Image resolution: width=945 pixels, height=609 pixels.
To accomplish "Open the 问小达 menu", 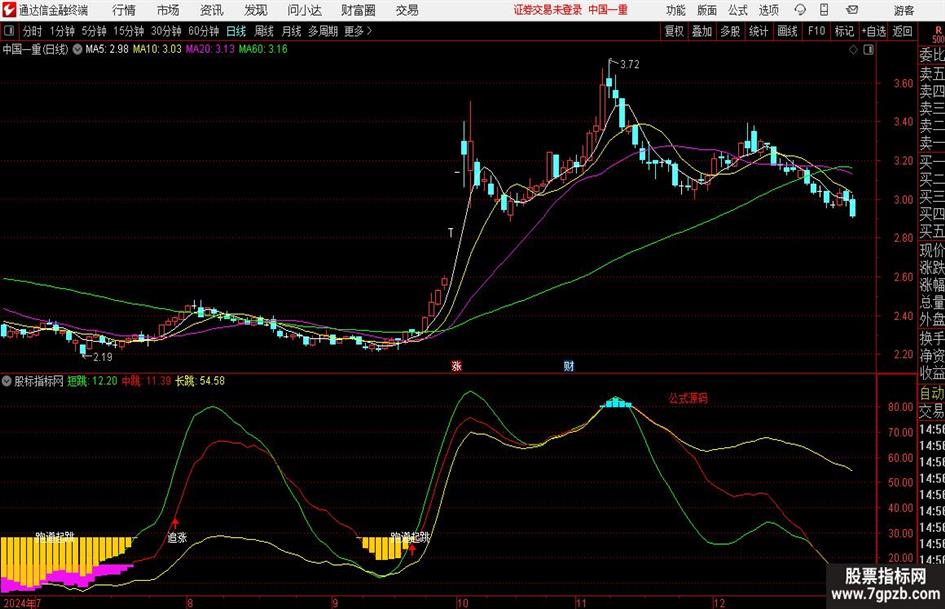I will [304, 10].
